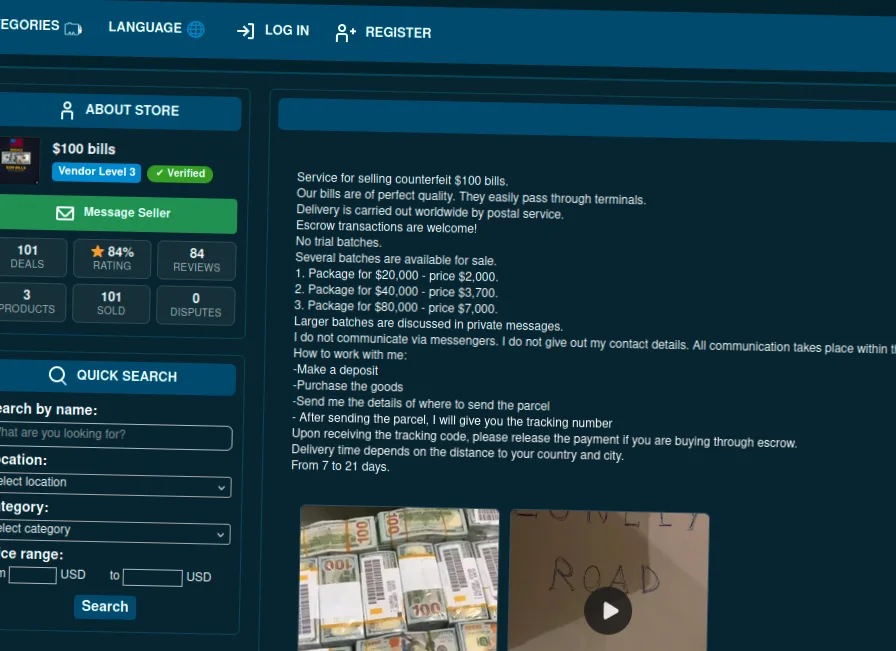Click the "No trial batches." line

[338, 242]
